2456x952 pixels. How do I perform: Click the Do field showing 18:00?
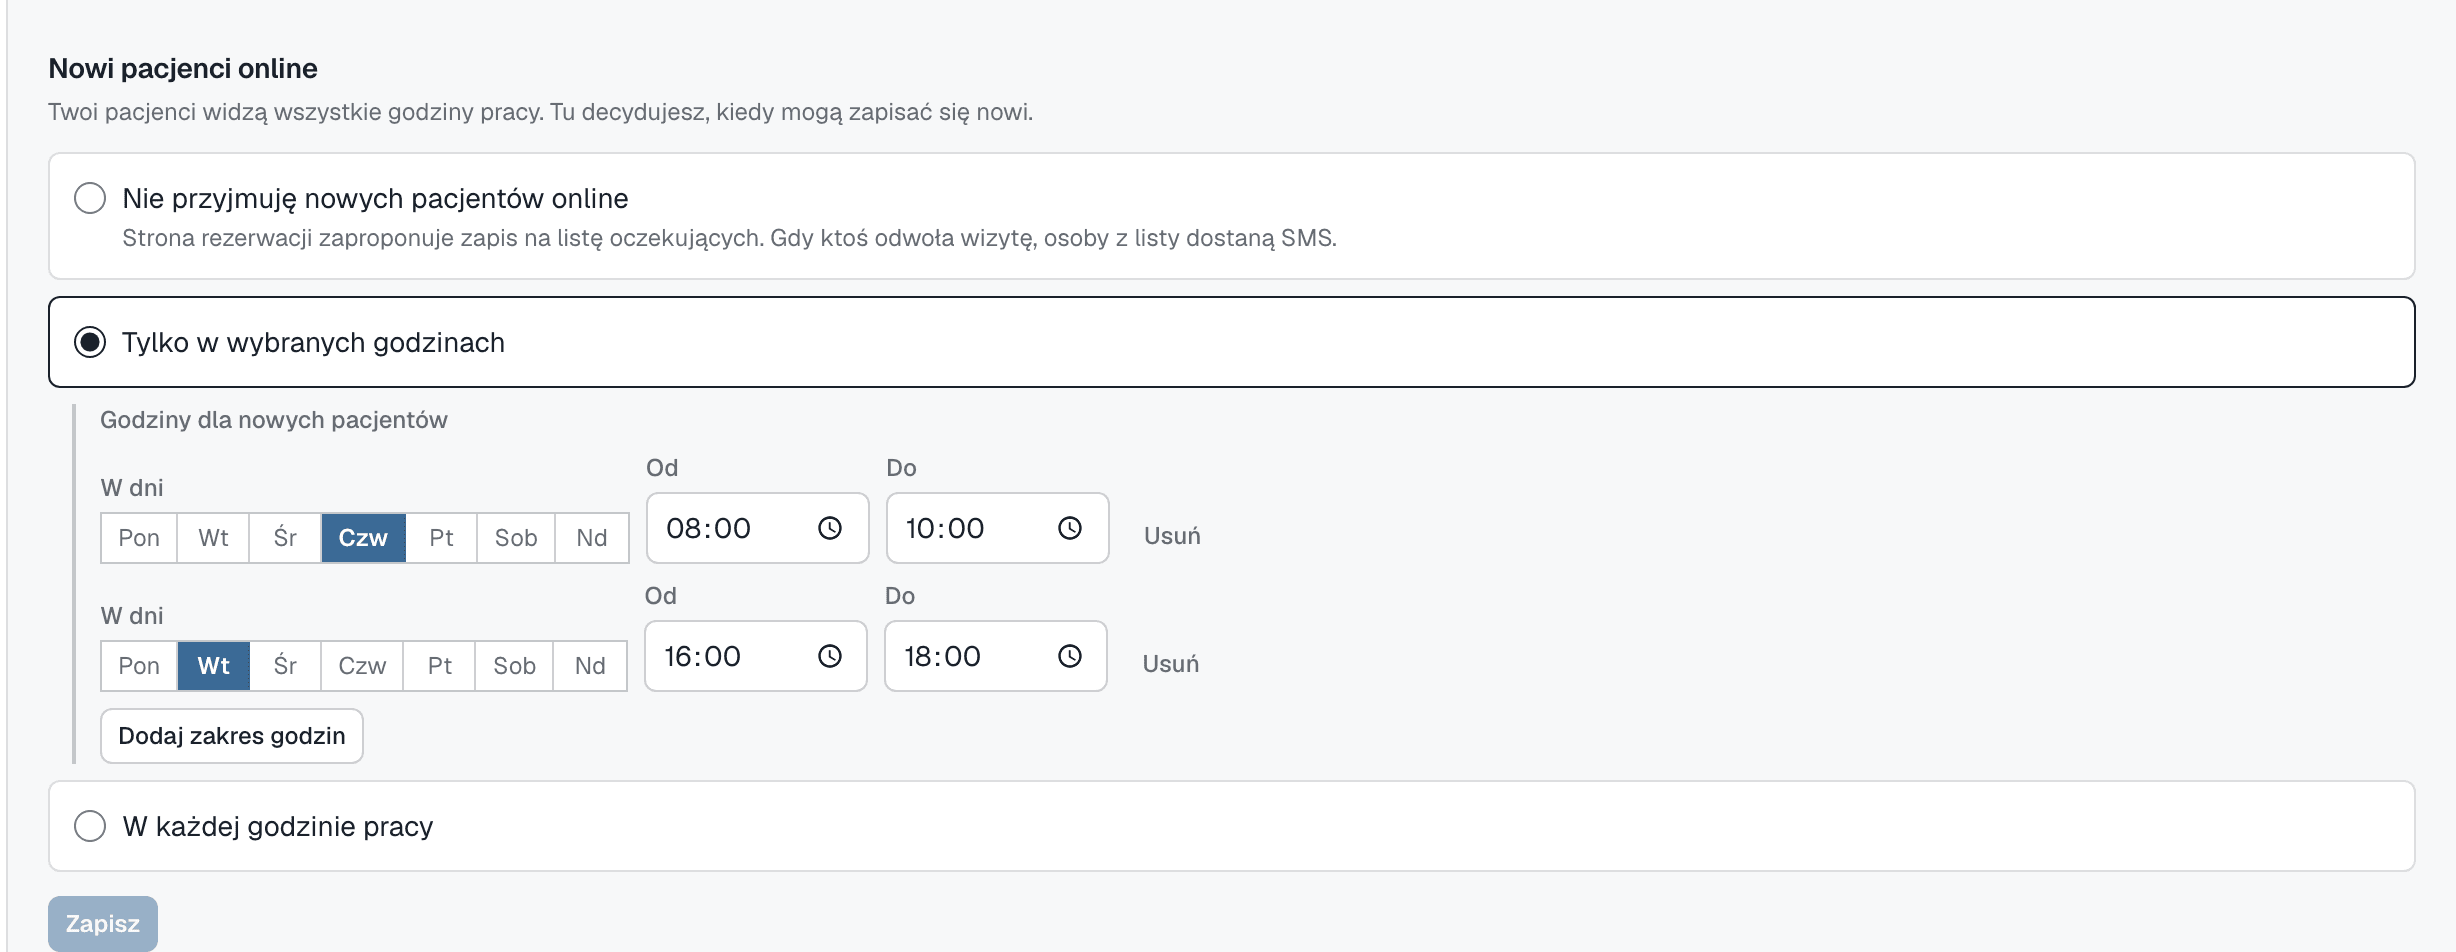pos(995,656)
